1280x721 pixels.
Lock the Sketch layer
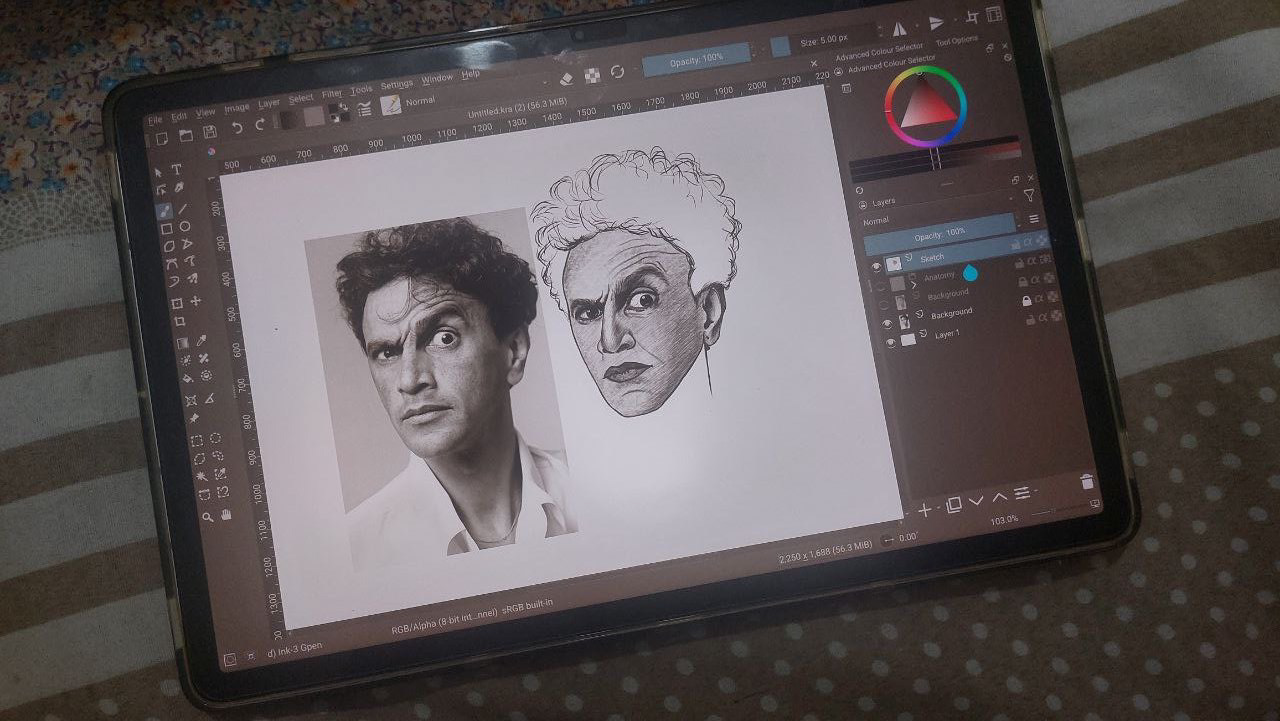[1015, 245]
